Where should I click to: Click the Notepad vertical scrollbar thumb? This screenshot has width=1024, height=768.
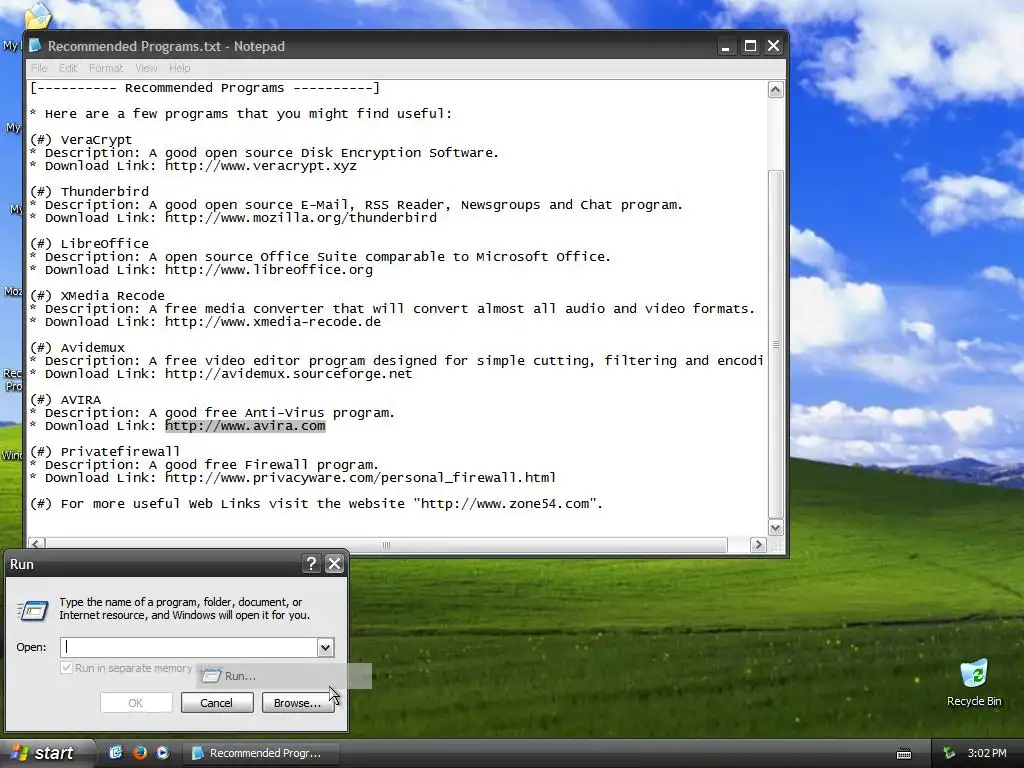(x=775, y=344)
